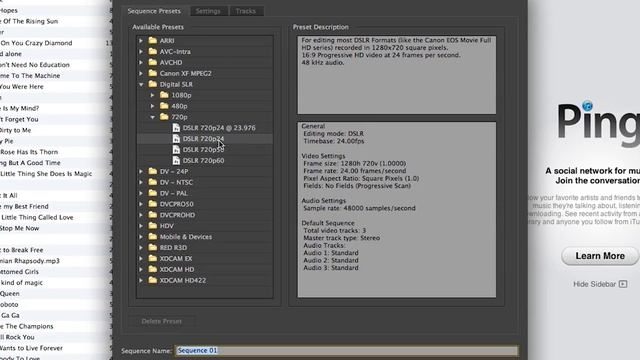
Task: Expand the ARRI presets folder
Action: (141, 41)
